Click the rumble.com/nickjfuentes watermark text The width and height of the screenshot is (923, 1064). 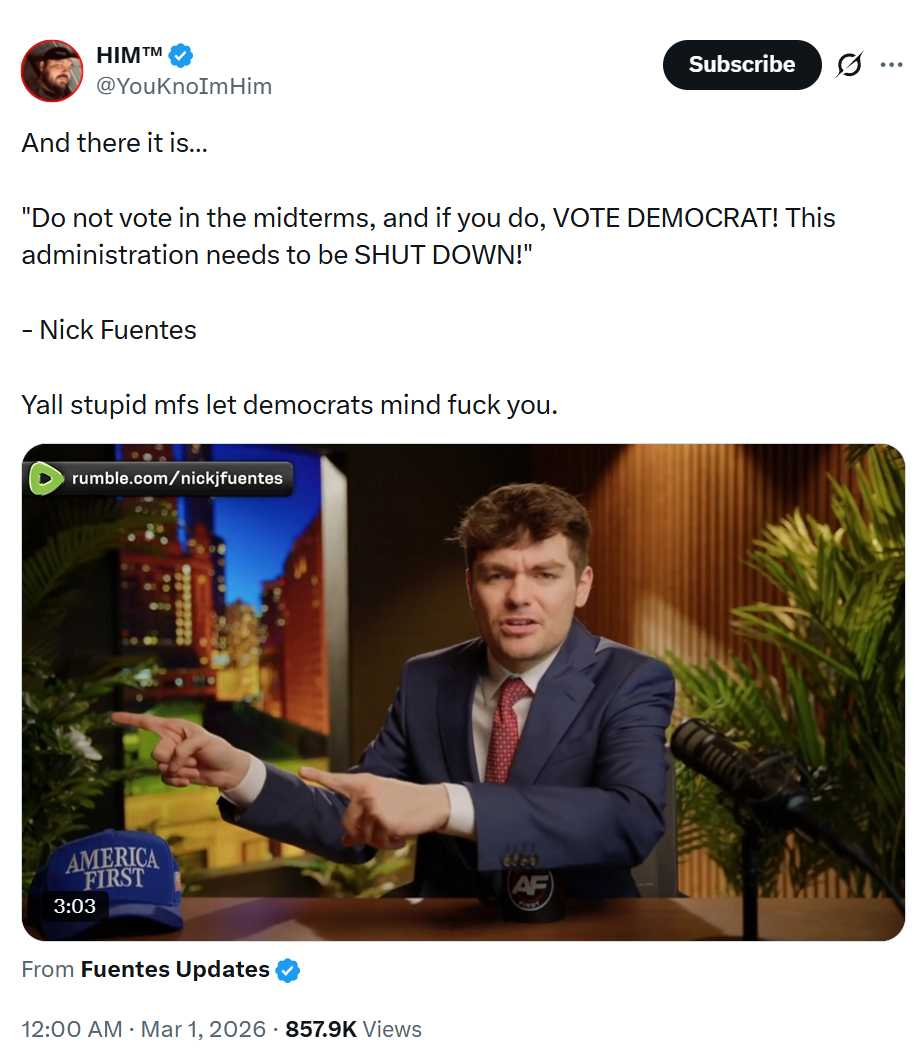(x=177, y=478)
